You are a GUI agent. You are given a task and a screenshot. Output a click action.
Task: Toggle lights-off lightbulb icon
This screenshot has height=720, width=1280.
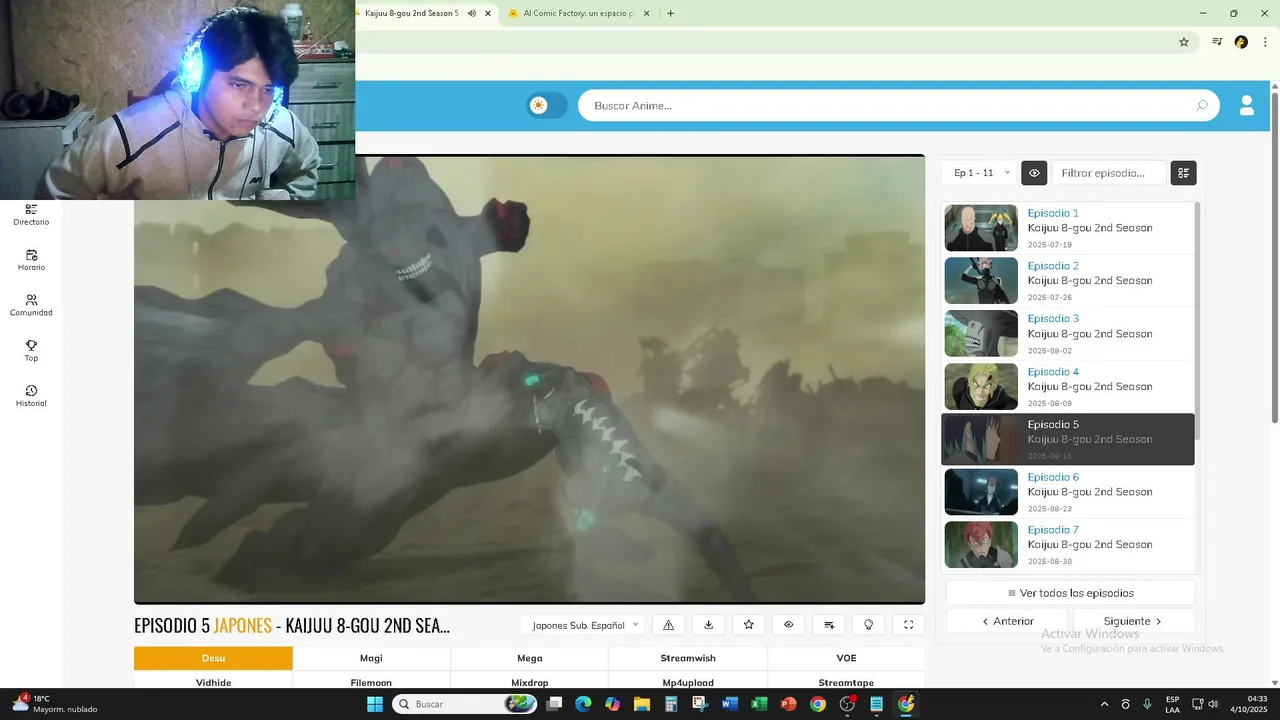868,625
